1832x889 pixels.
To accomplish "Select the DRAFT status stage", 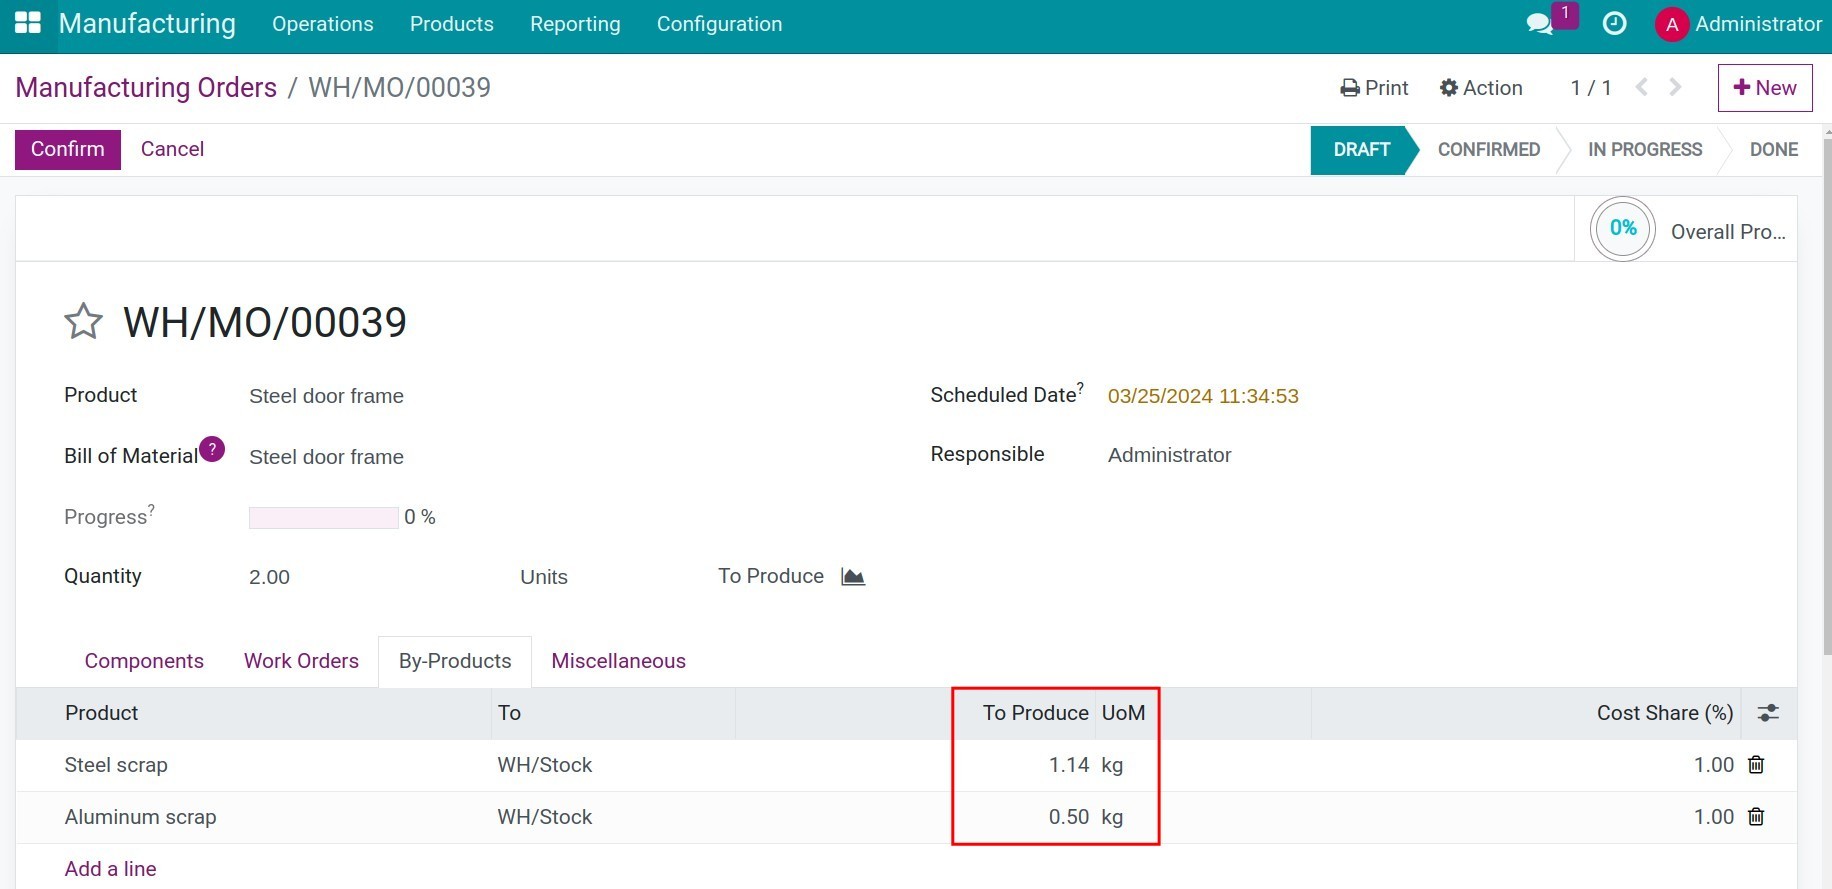I will tap(1362, 150).
